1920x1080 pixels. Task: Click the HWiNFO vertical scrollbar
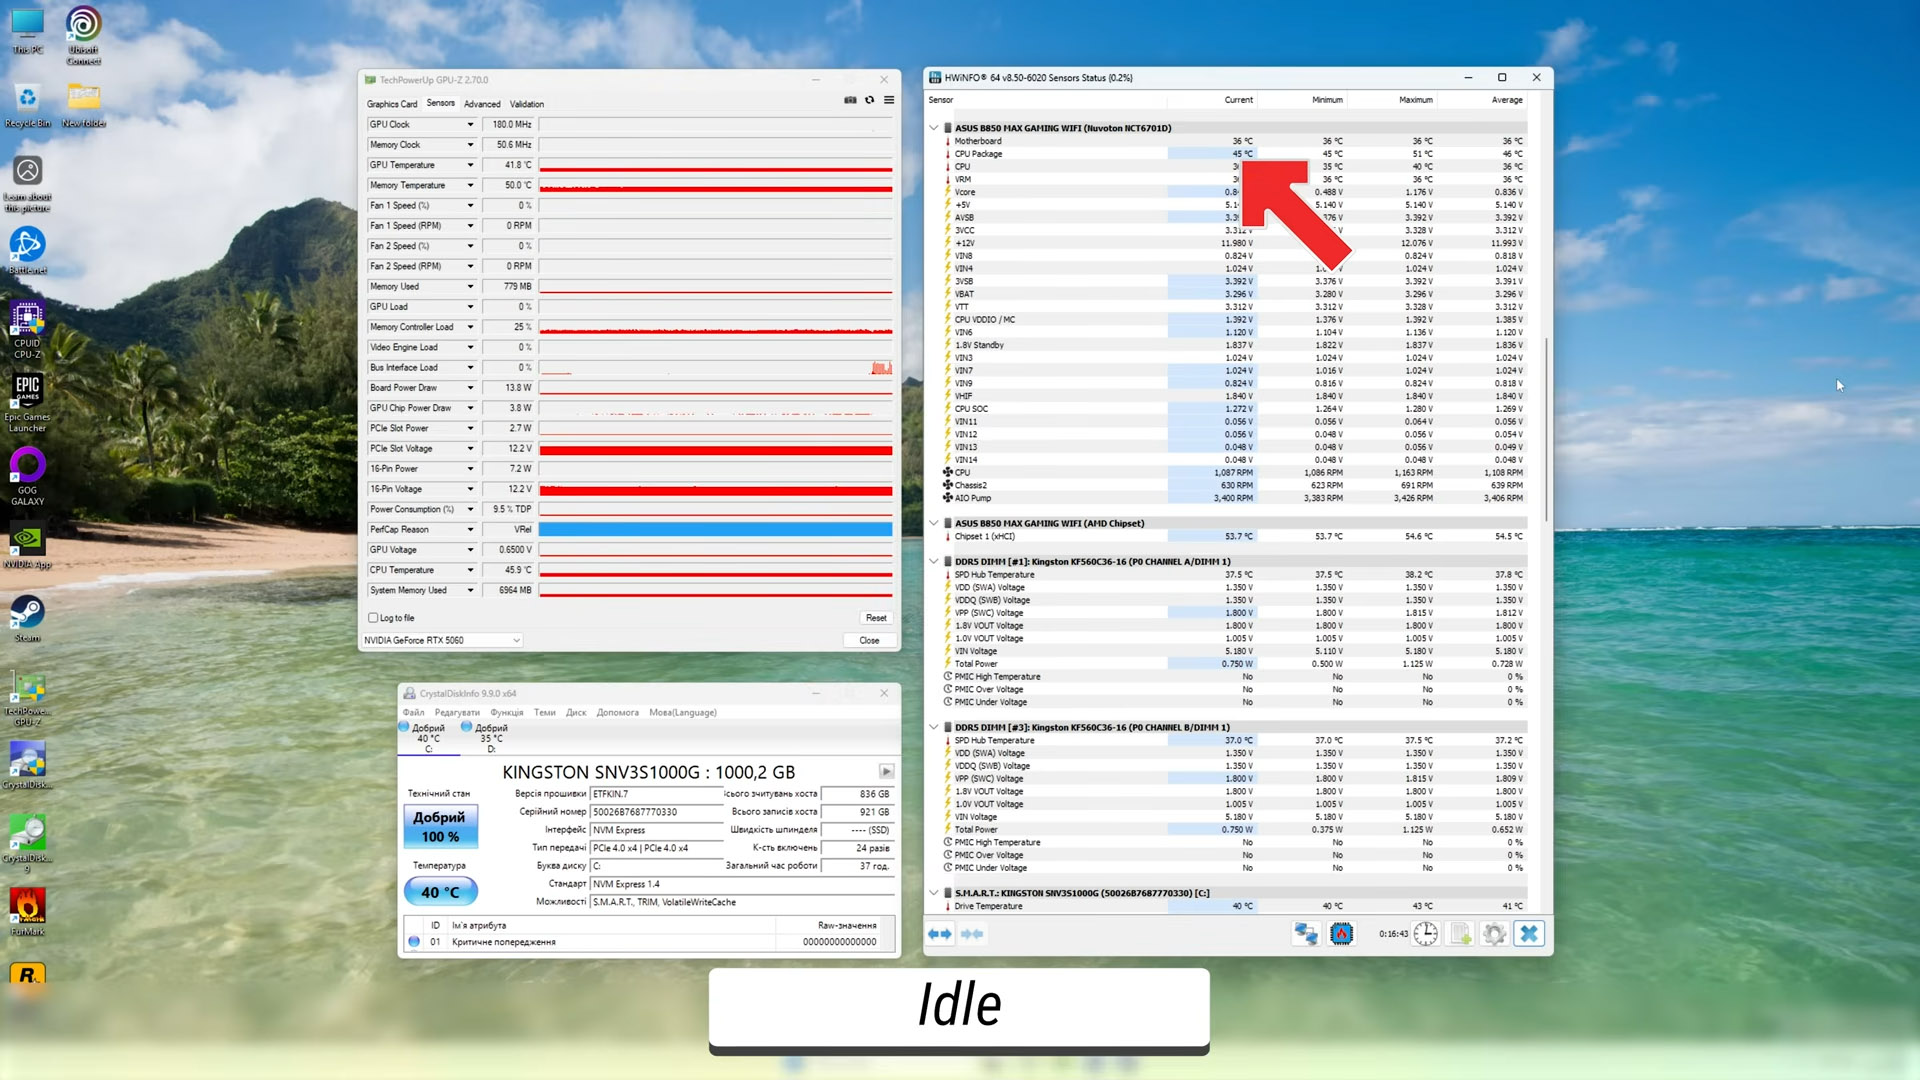click(1547, 430)
